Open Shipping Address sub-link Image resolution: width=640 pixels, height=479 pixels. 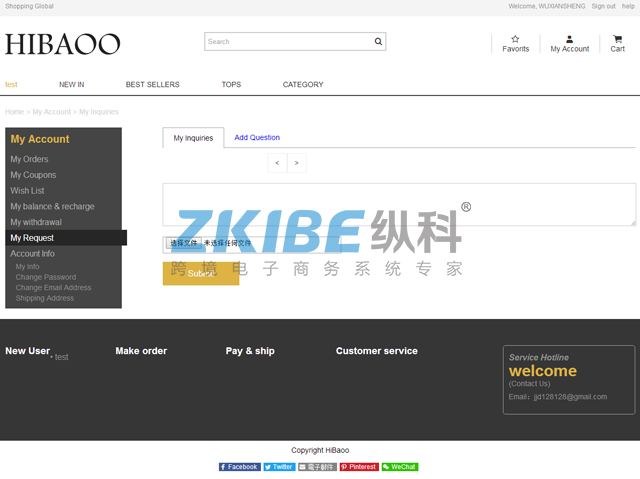[45, 298]
